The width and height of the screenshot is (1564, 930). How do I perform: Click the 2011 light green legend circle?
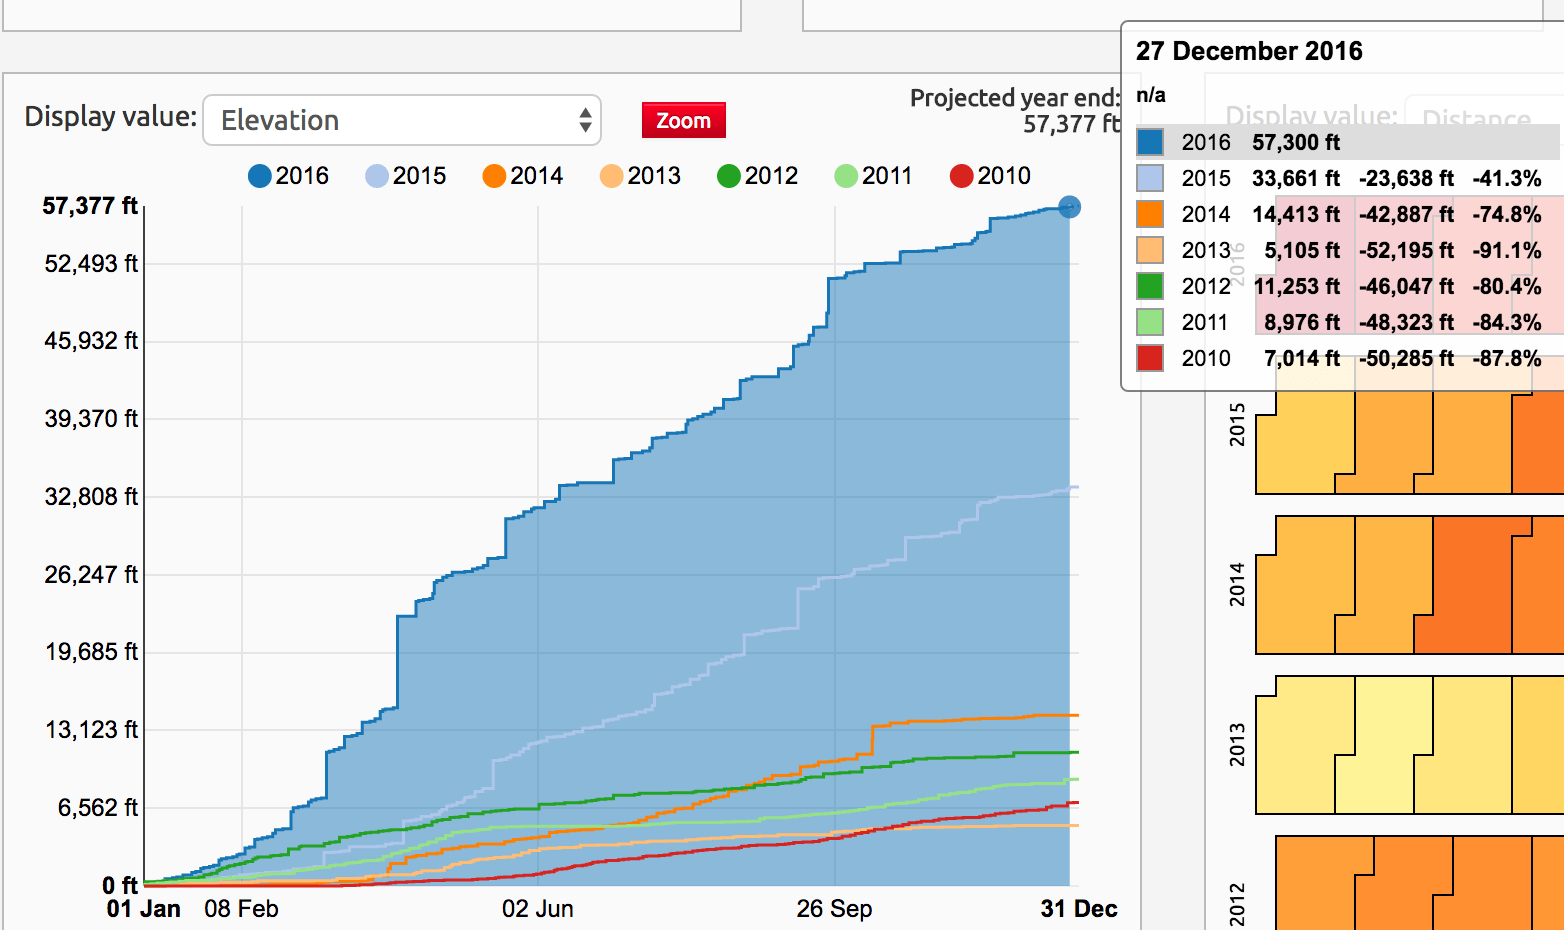point(846,176)
